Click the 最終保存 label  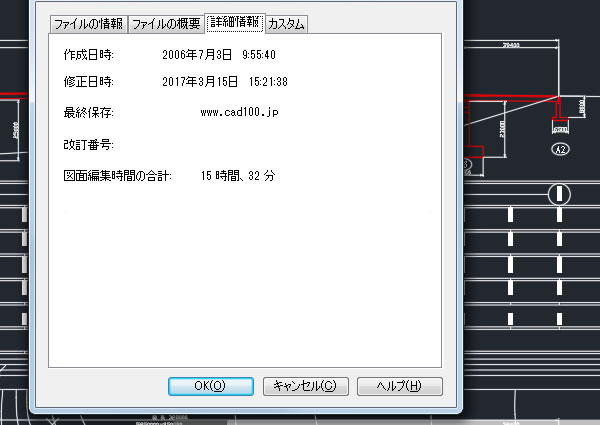click(x=88, y=113)
